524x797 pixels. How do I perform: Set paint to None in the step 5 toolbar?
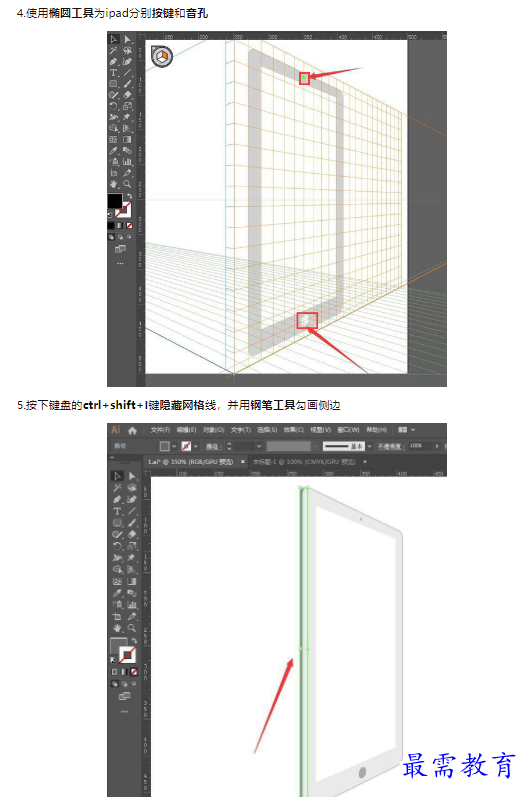134,672
